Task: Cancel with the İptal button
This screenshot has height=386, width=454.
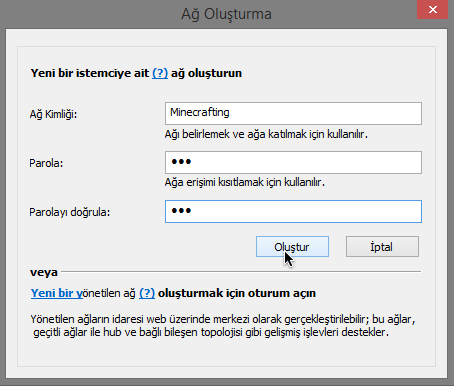Action: coord(382,247)
